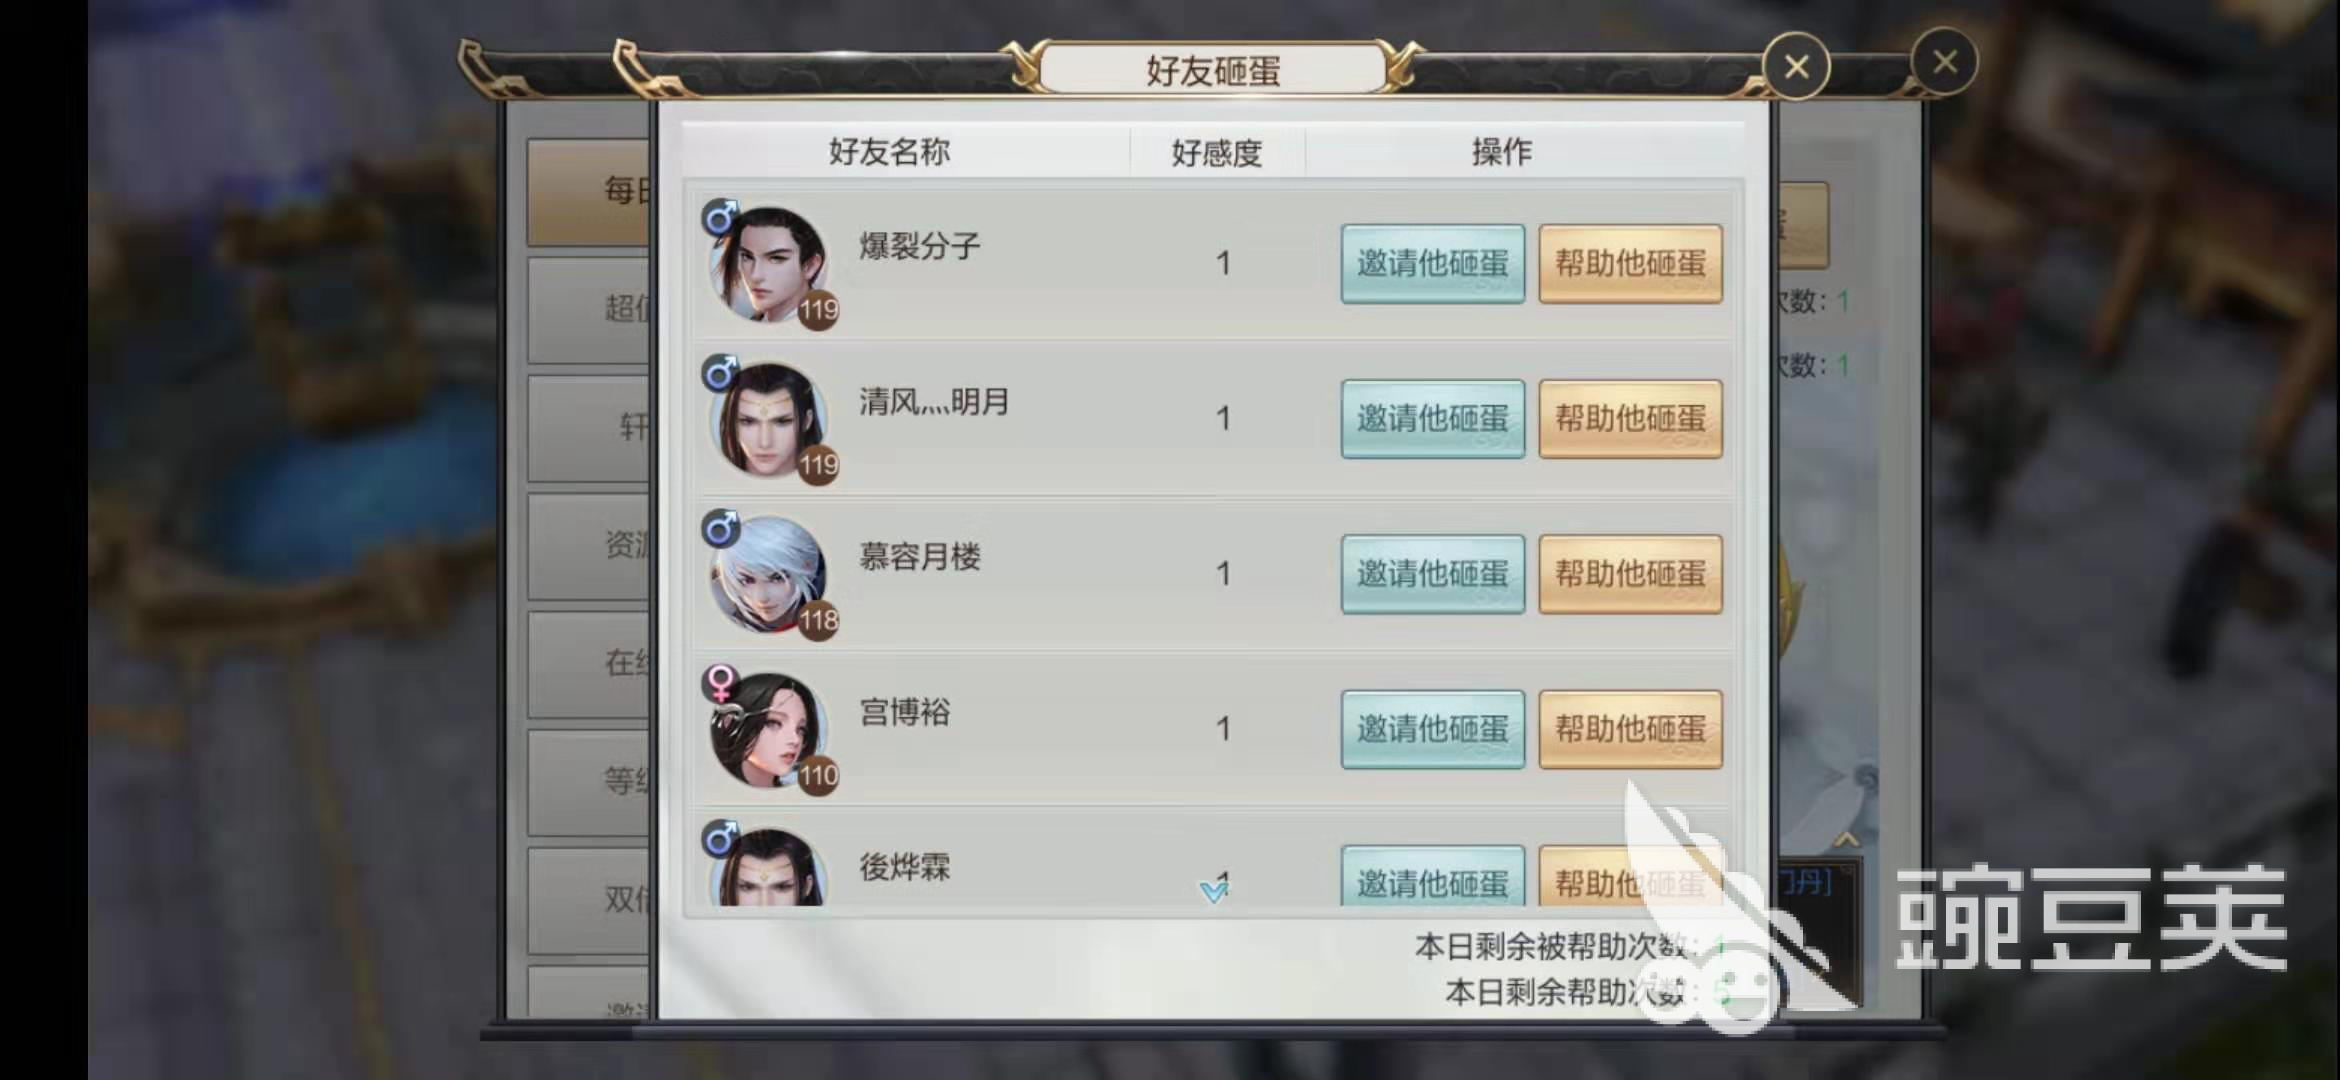Viewport: 2340px width, 1080px height.
Task: Help 爆裂分子 with 帮助他砸蛋
Action: pos(1630,264)
